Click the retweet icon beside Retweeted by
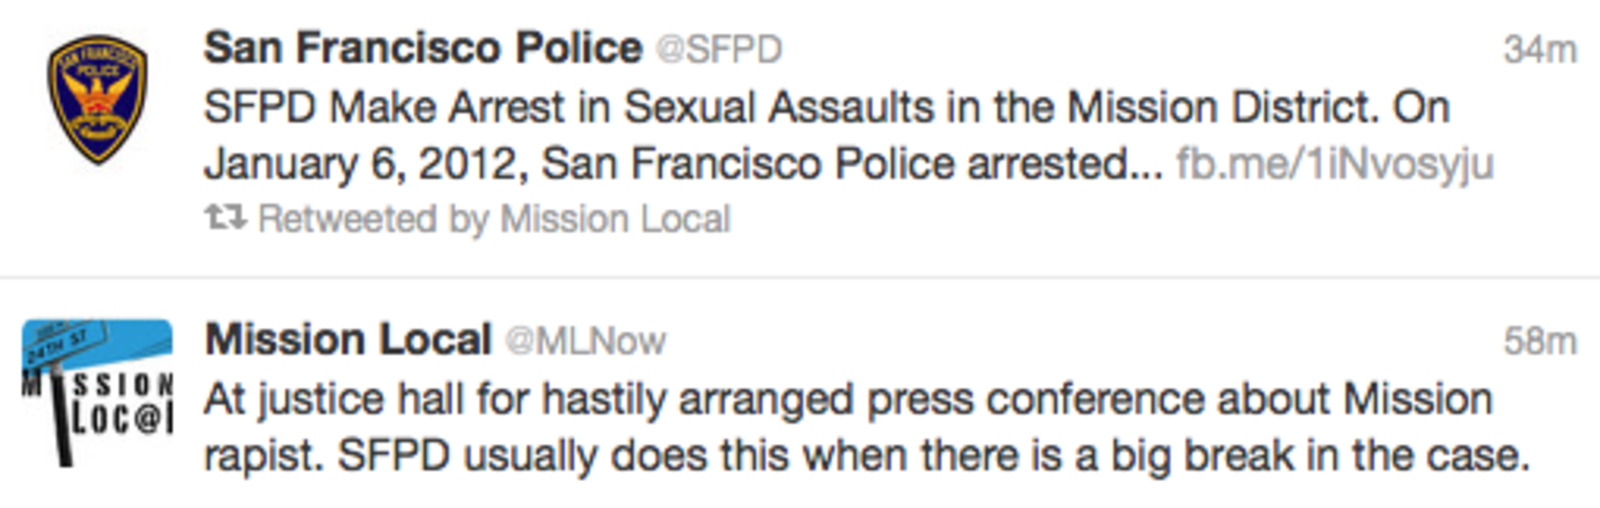 click(226, 217)
